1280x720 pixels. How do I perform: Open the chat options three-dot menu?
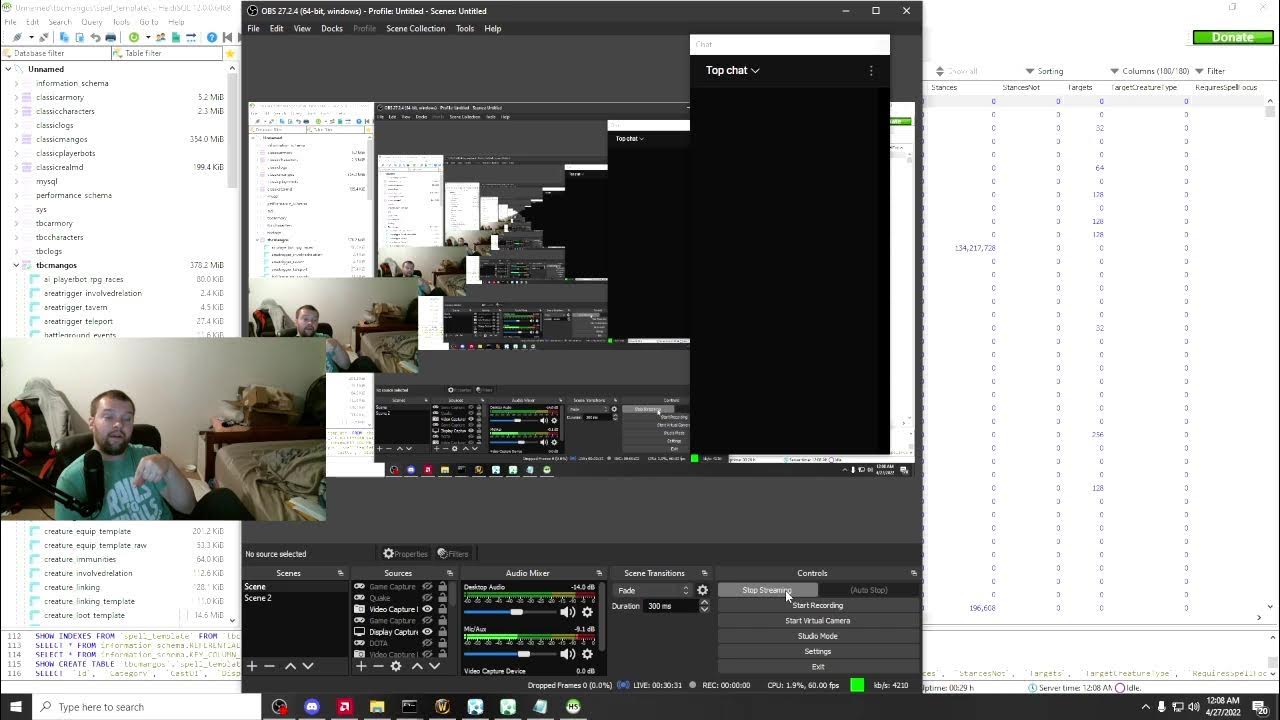(x=871, y=70)
